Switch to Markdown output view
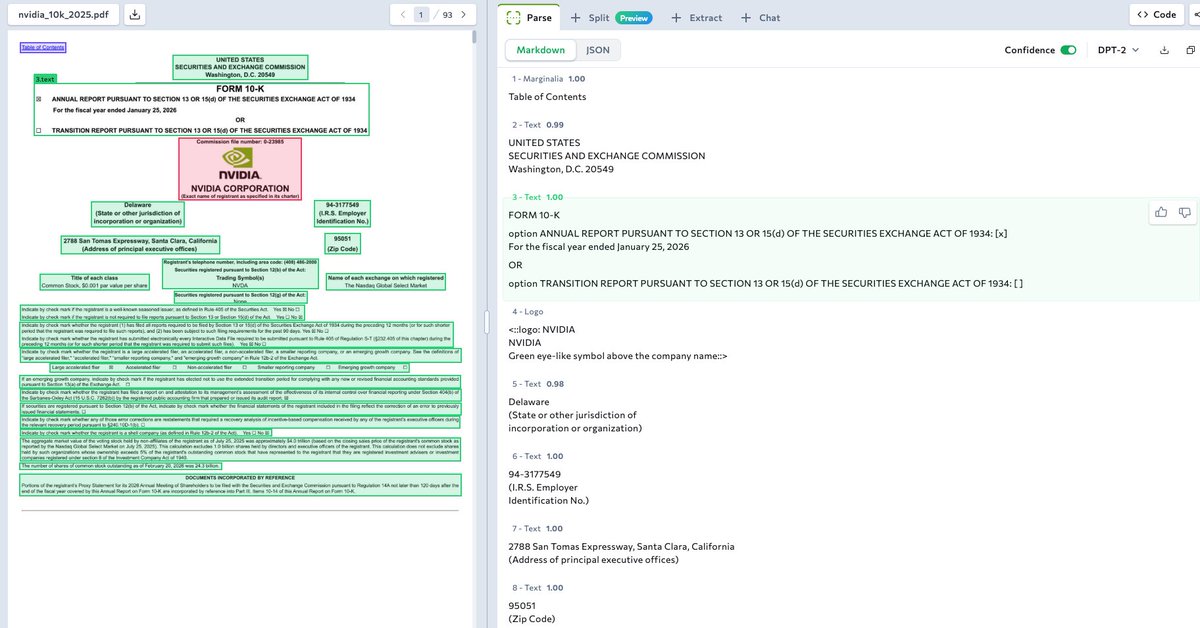This screenshot has width=1200, height=628. (540, 50)
